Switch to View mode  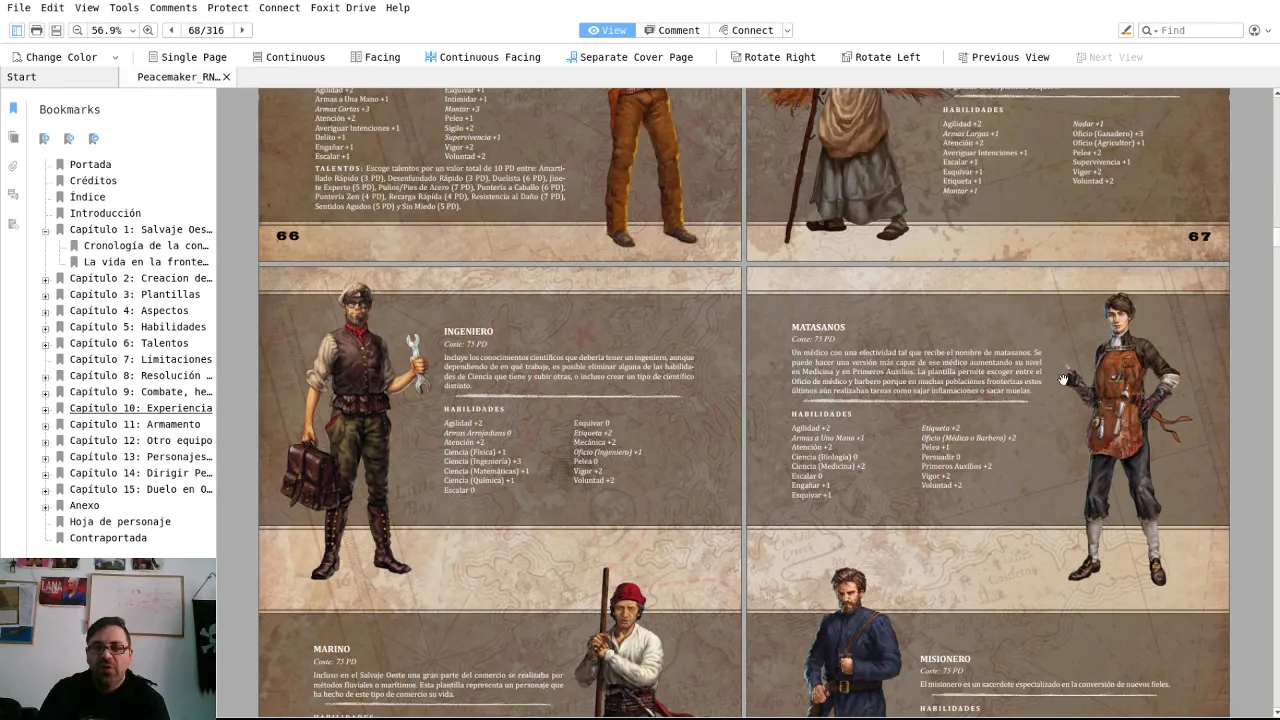pos(607,30)
